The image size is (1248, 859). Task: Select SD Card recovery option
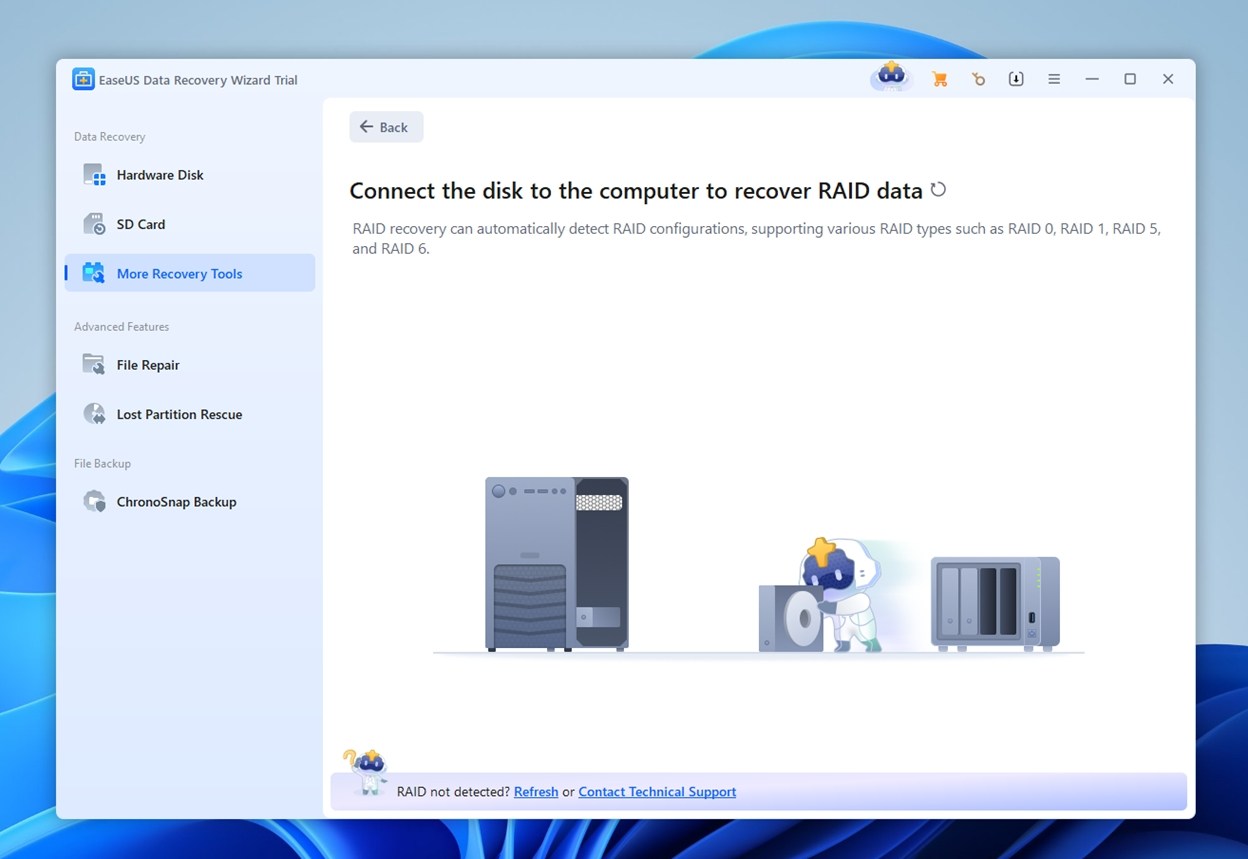[x=190, y=224]
